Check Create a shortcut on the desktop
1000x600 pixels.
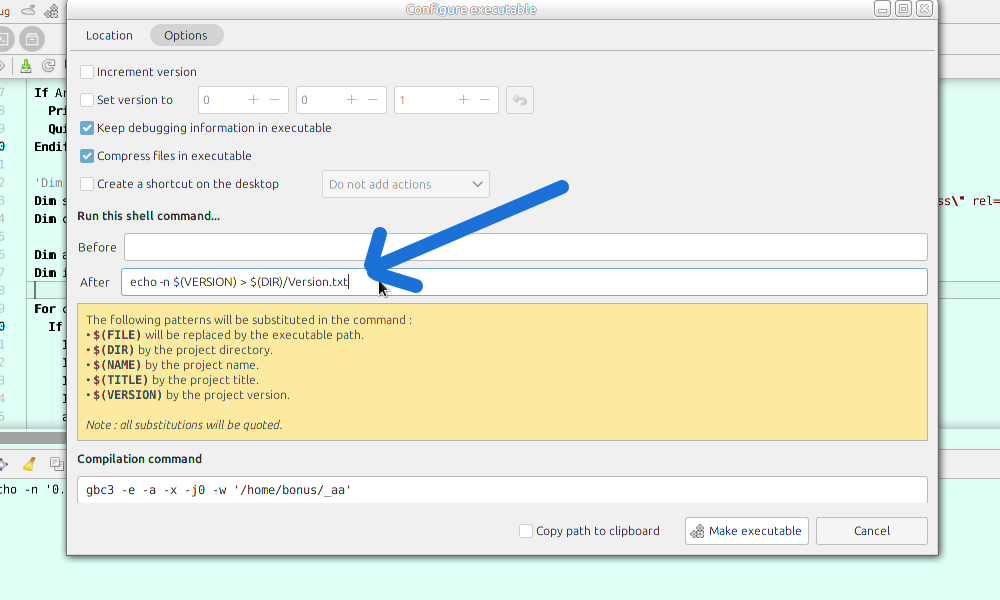click(x=87, y=184)
